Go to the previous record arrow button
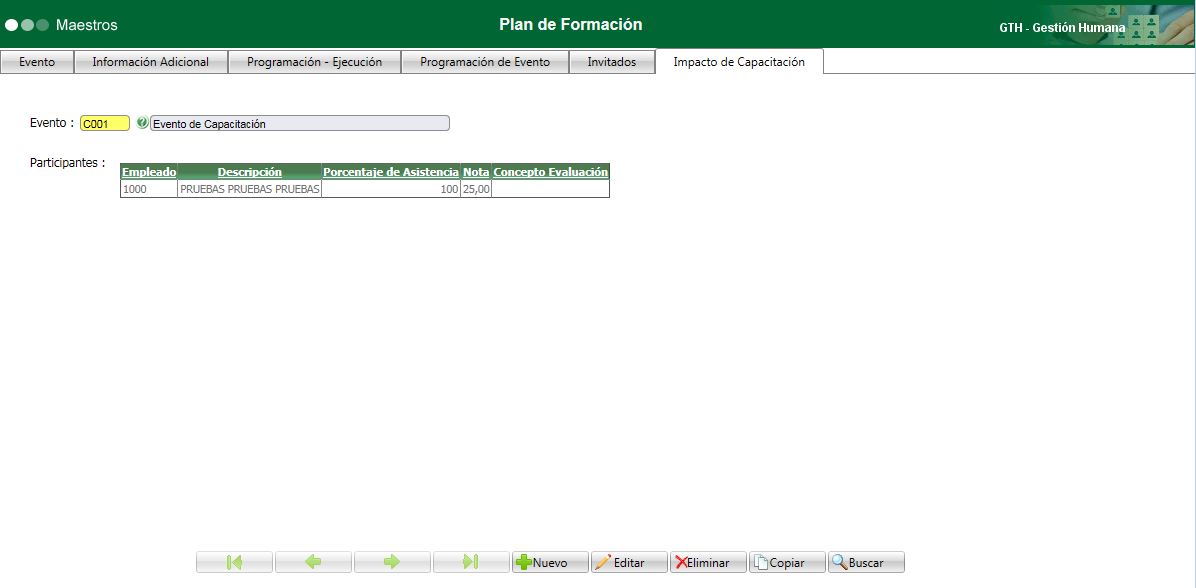This screenshot has width=1196, height=588. pos(313,562)
